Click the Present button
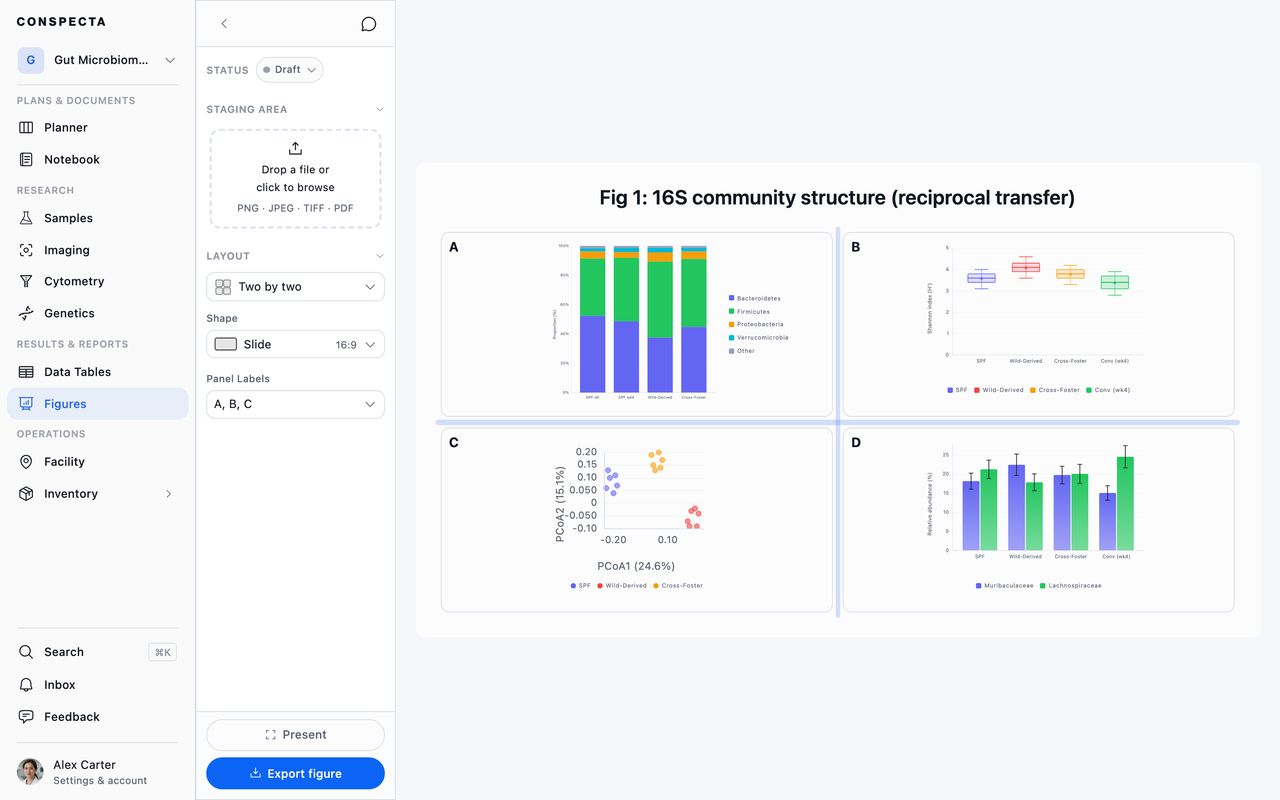Screen dimensions: 1280x800 295,735
